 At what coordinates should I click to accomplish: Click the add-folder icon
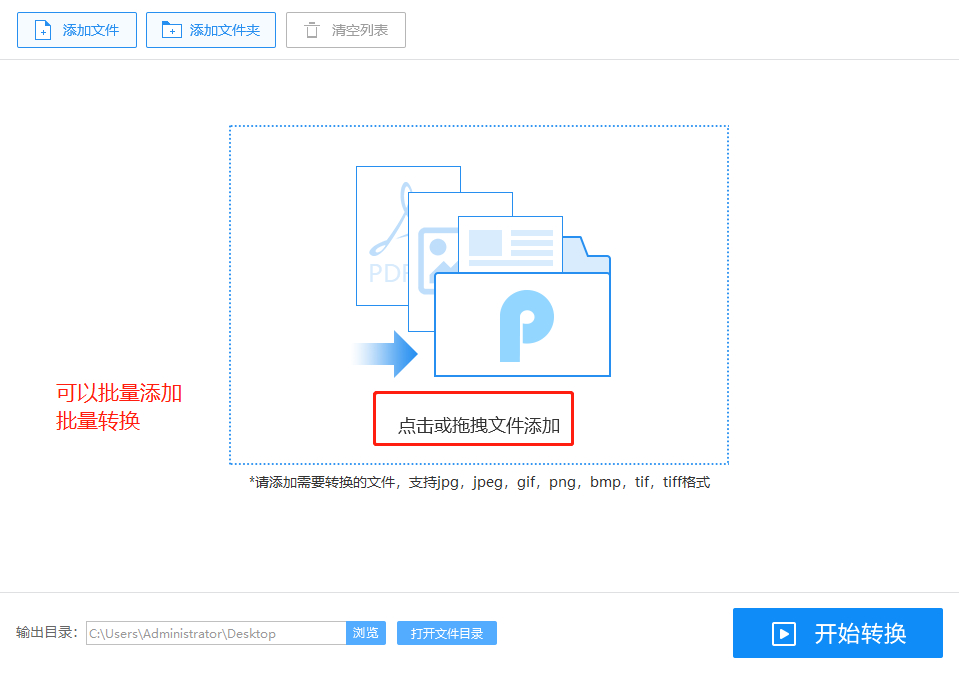pos(171,29)
